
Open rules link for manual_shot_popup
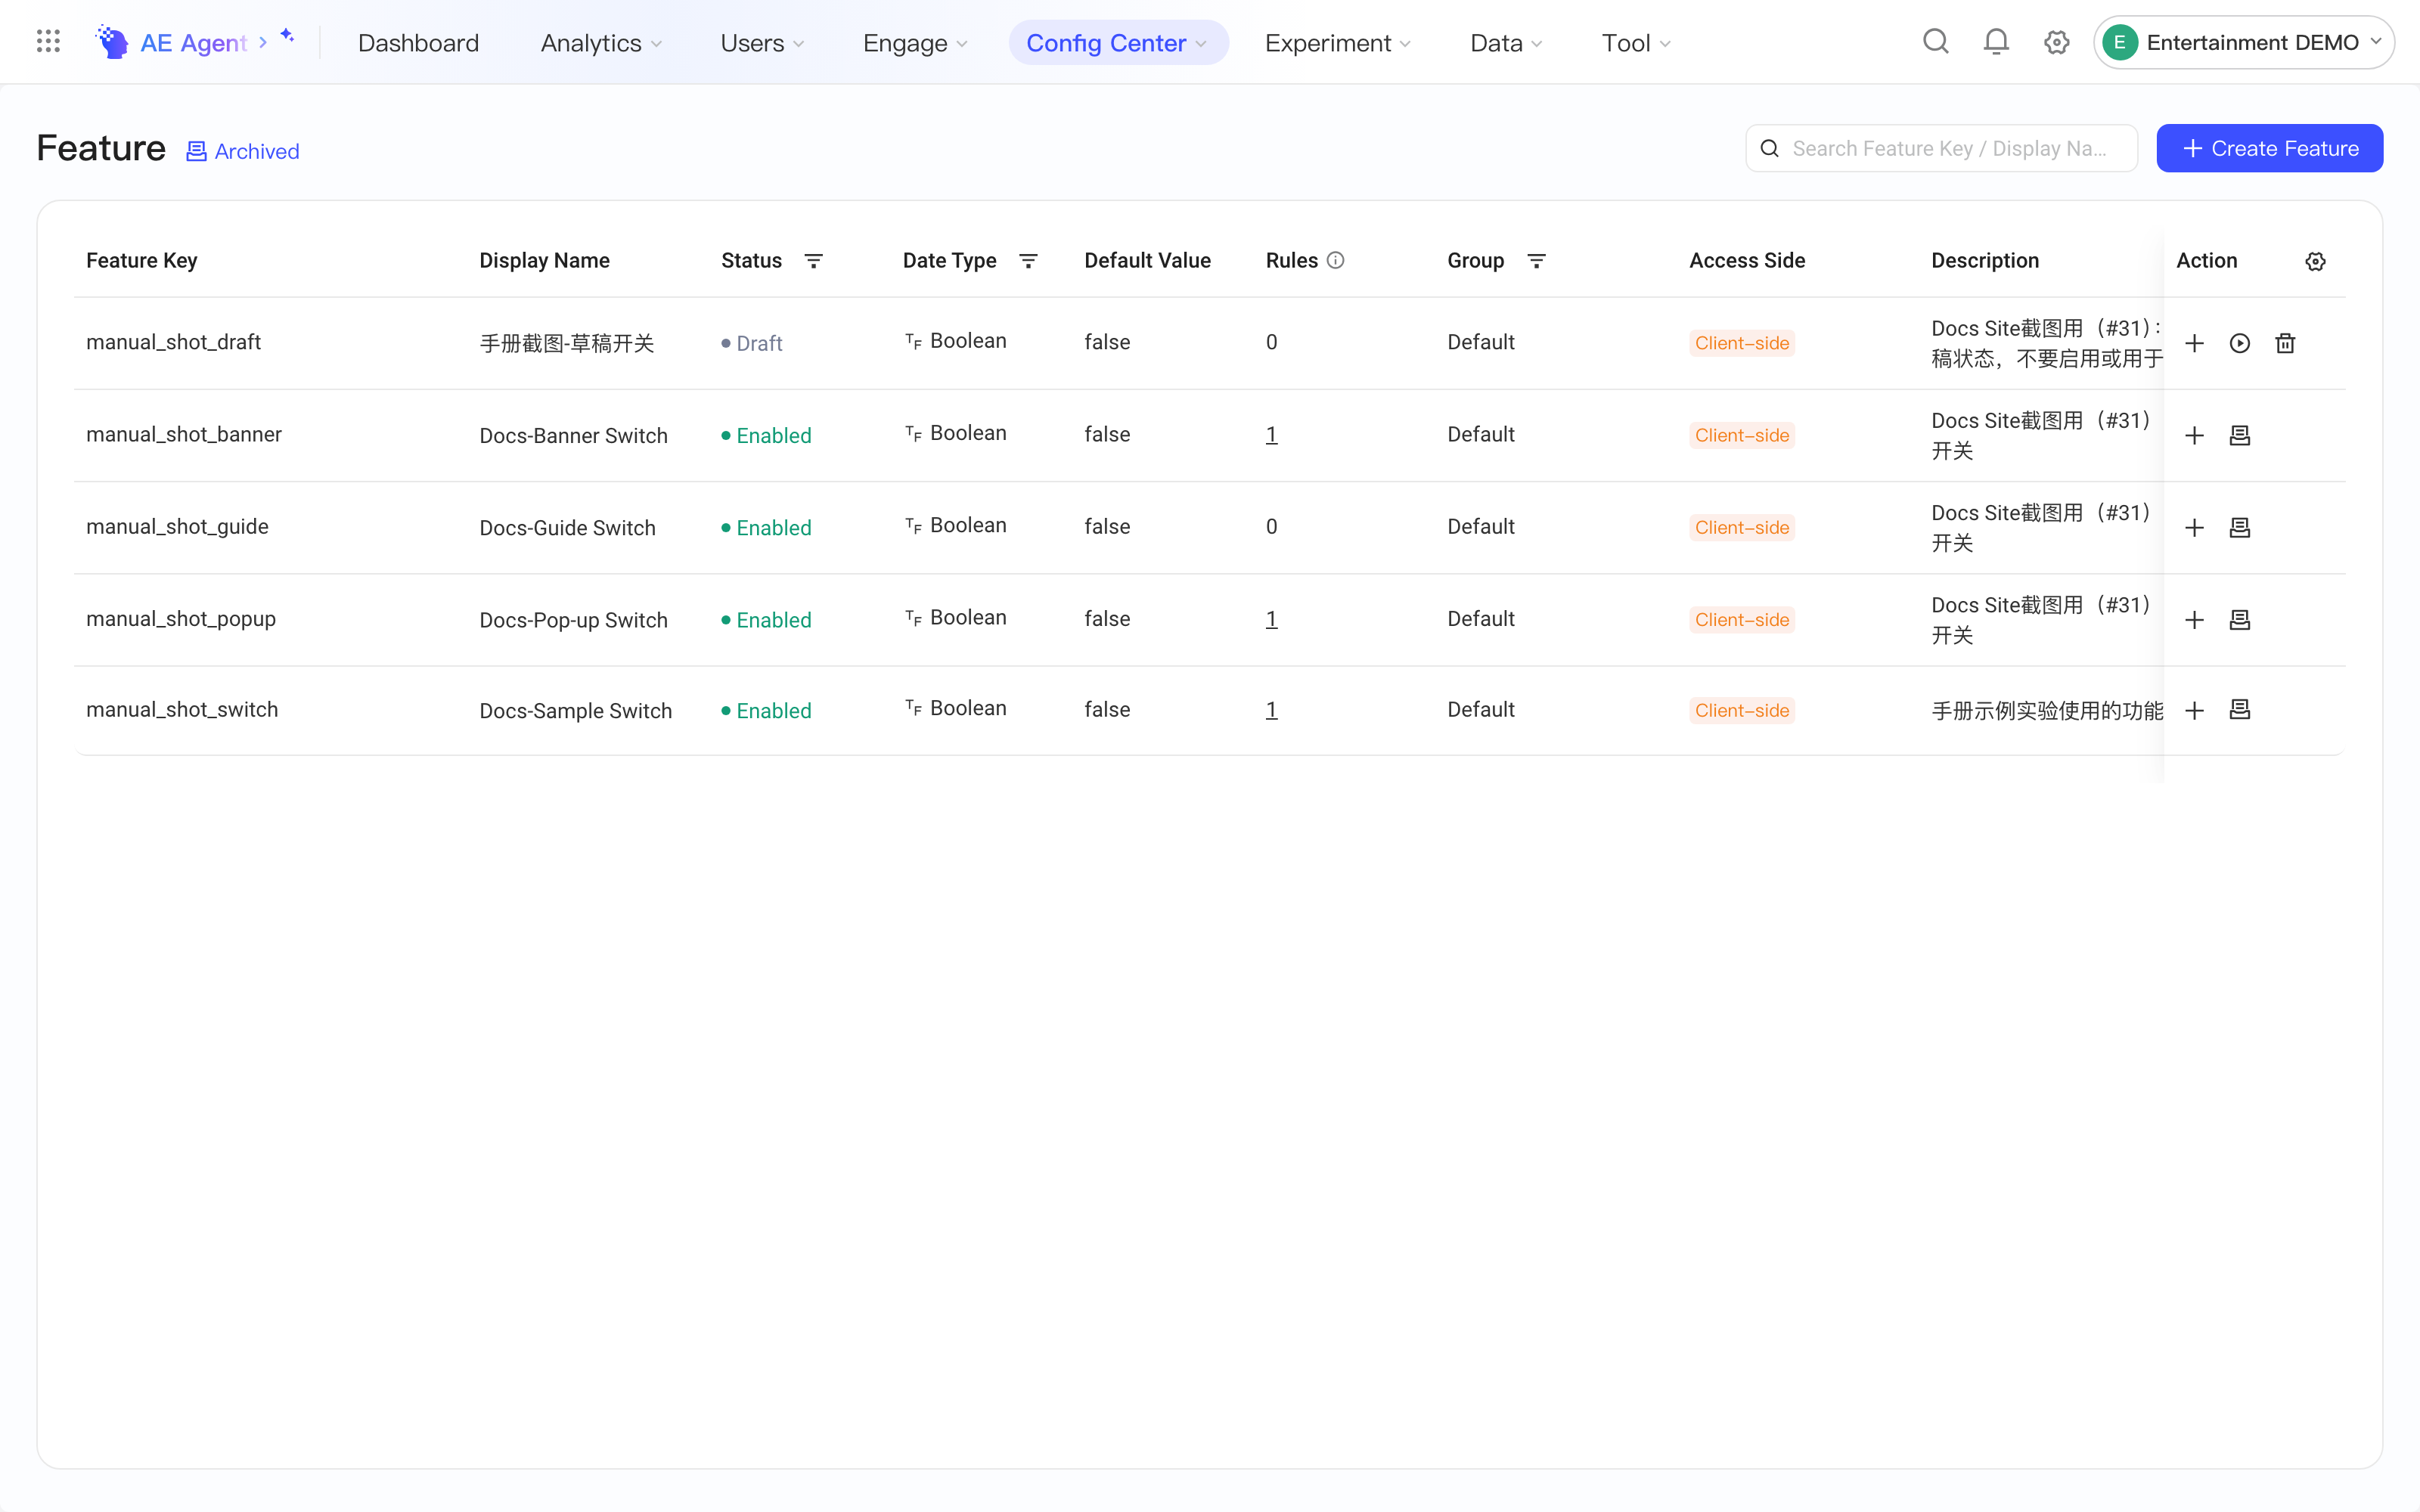coord(1271,618)
